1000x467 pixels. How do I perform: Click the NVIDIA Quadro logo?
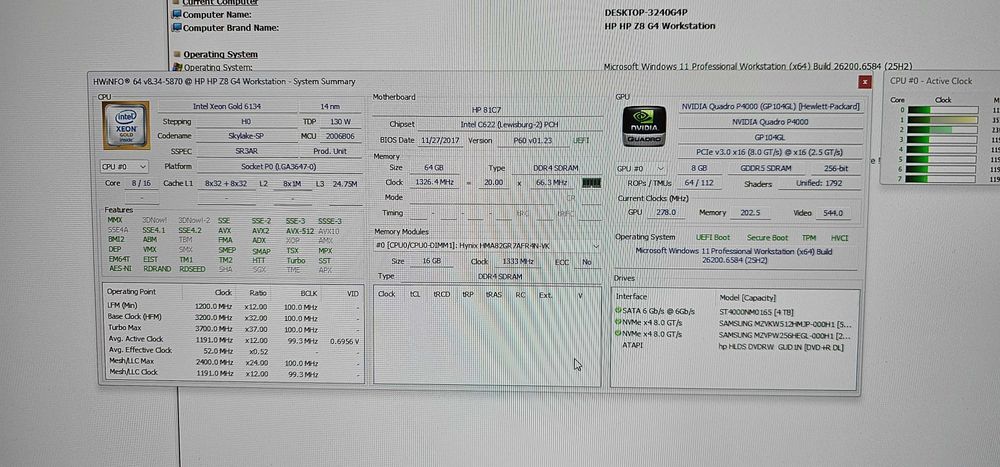point(644,126)
